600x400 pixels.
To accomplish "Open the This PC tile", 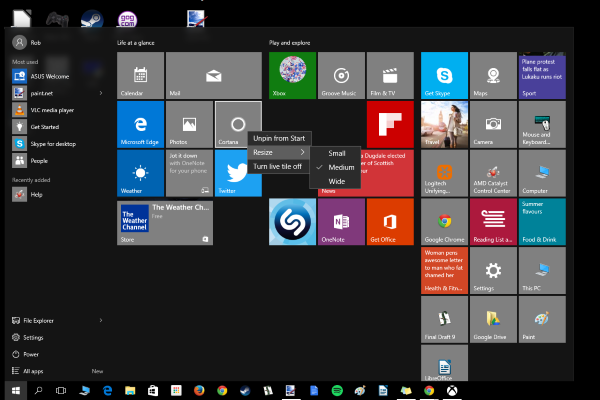I will click(542, 270).
